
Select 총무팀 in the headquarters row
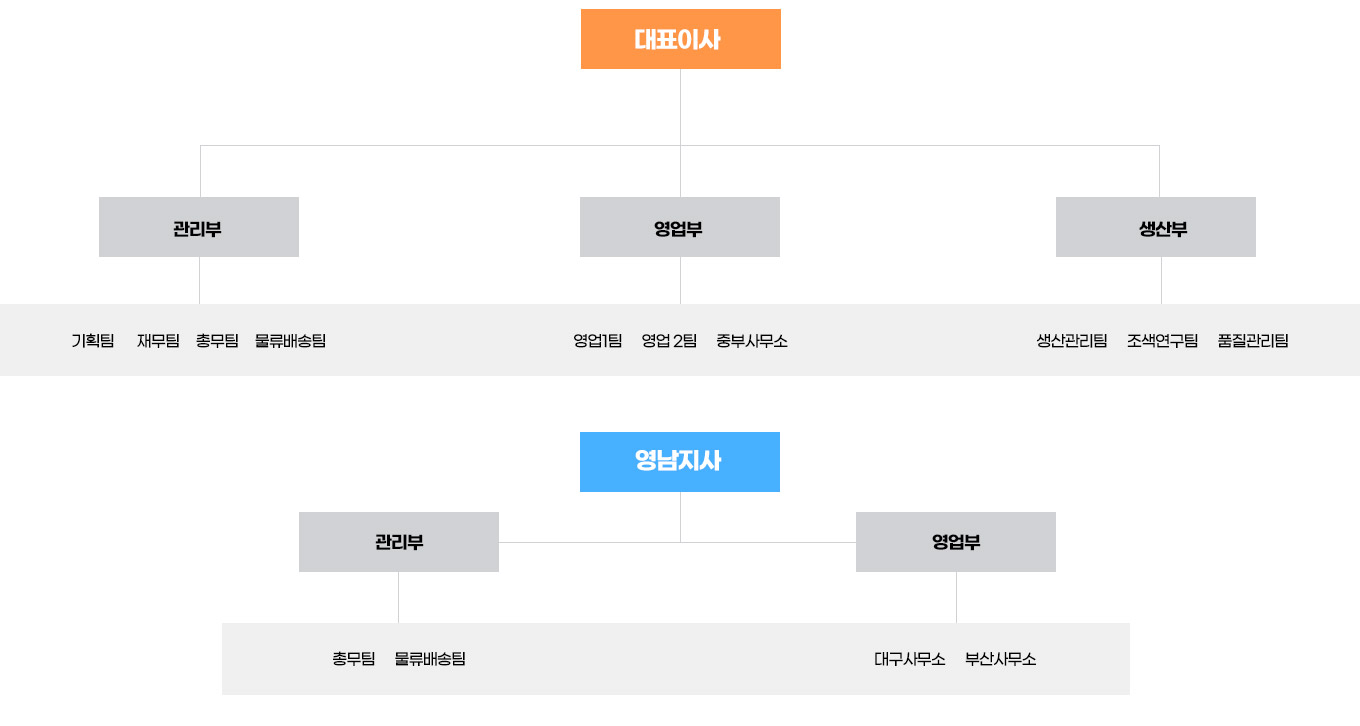(217, 341)
